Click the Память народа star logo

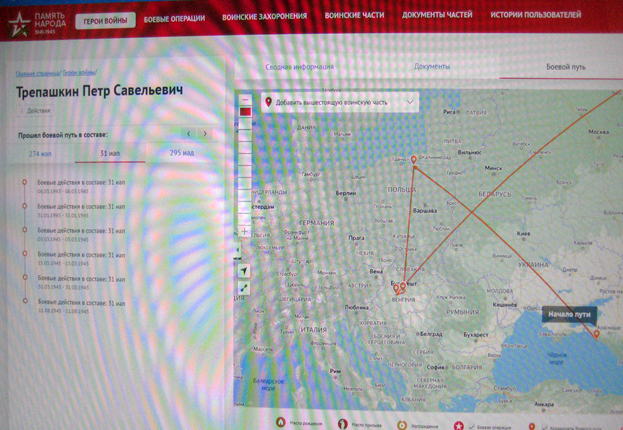point(18,24)
